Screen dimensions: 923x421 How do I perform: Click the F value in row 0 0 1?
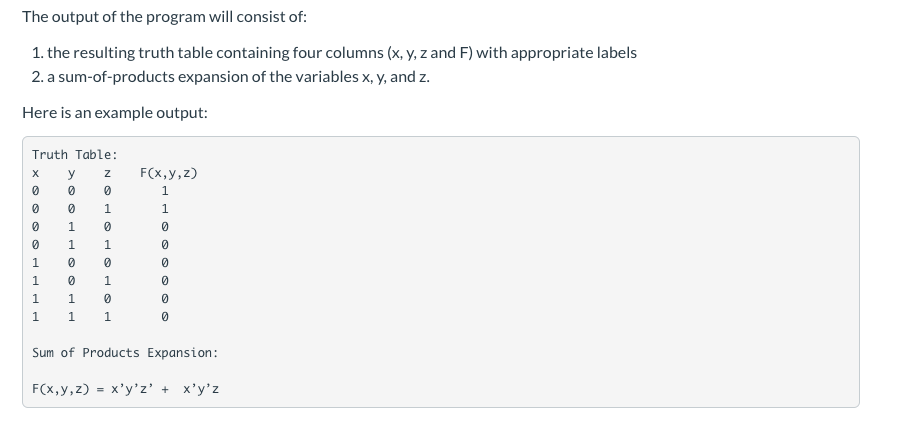coord(165,209)
